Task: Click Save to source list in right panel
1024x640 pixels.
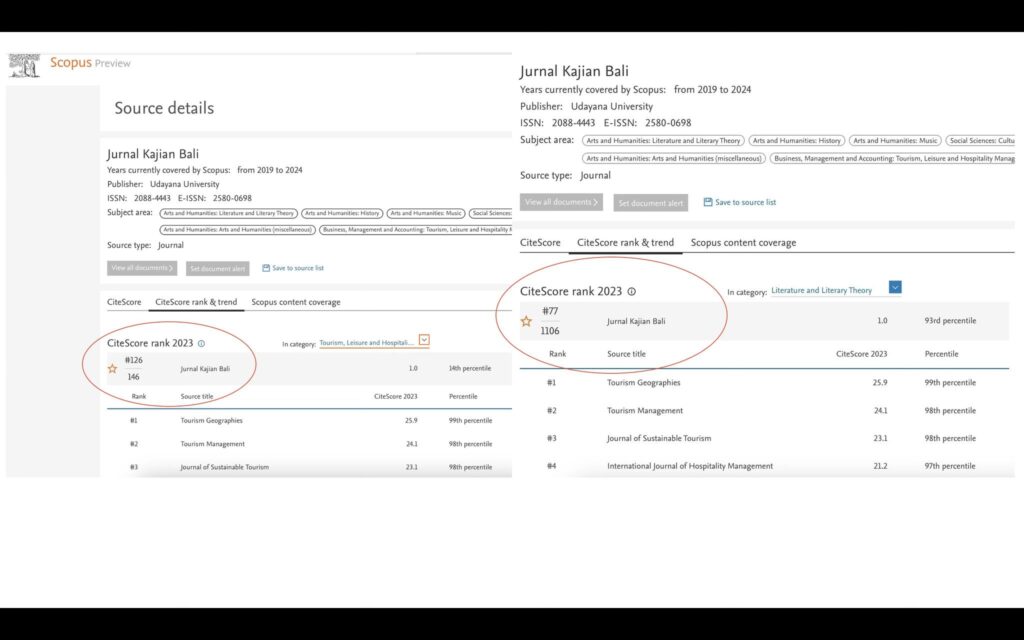Action: [739, 202]
